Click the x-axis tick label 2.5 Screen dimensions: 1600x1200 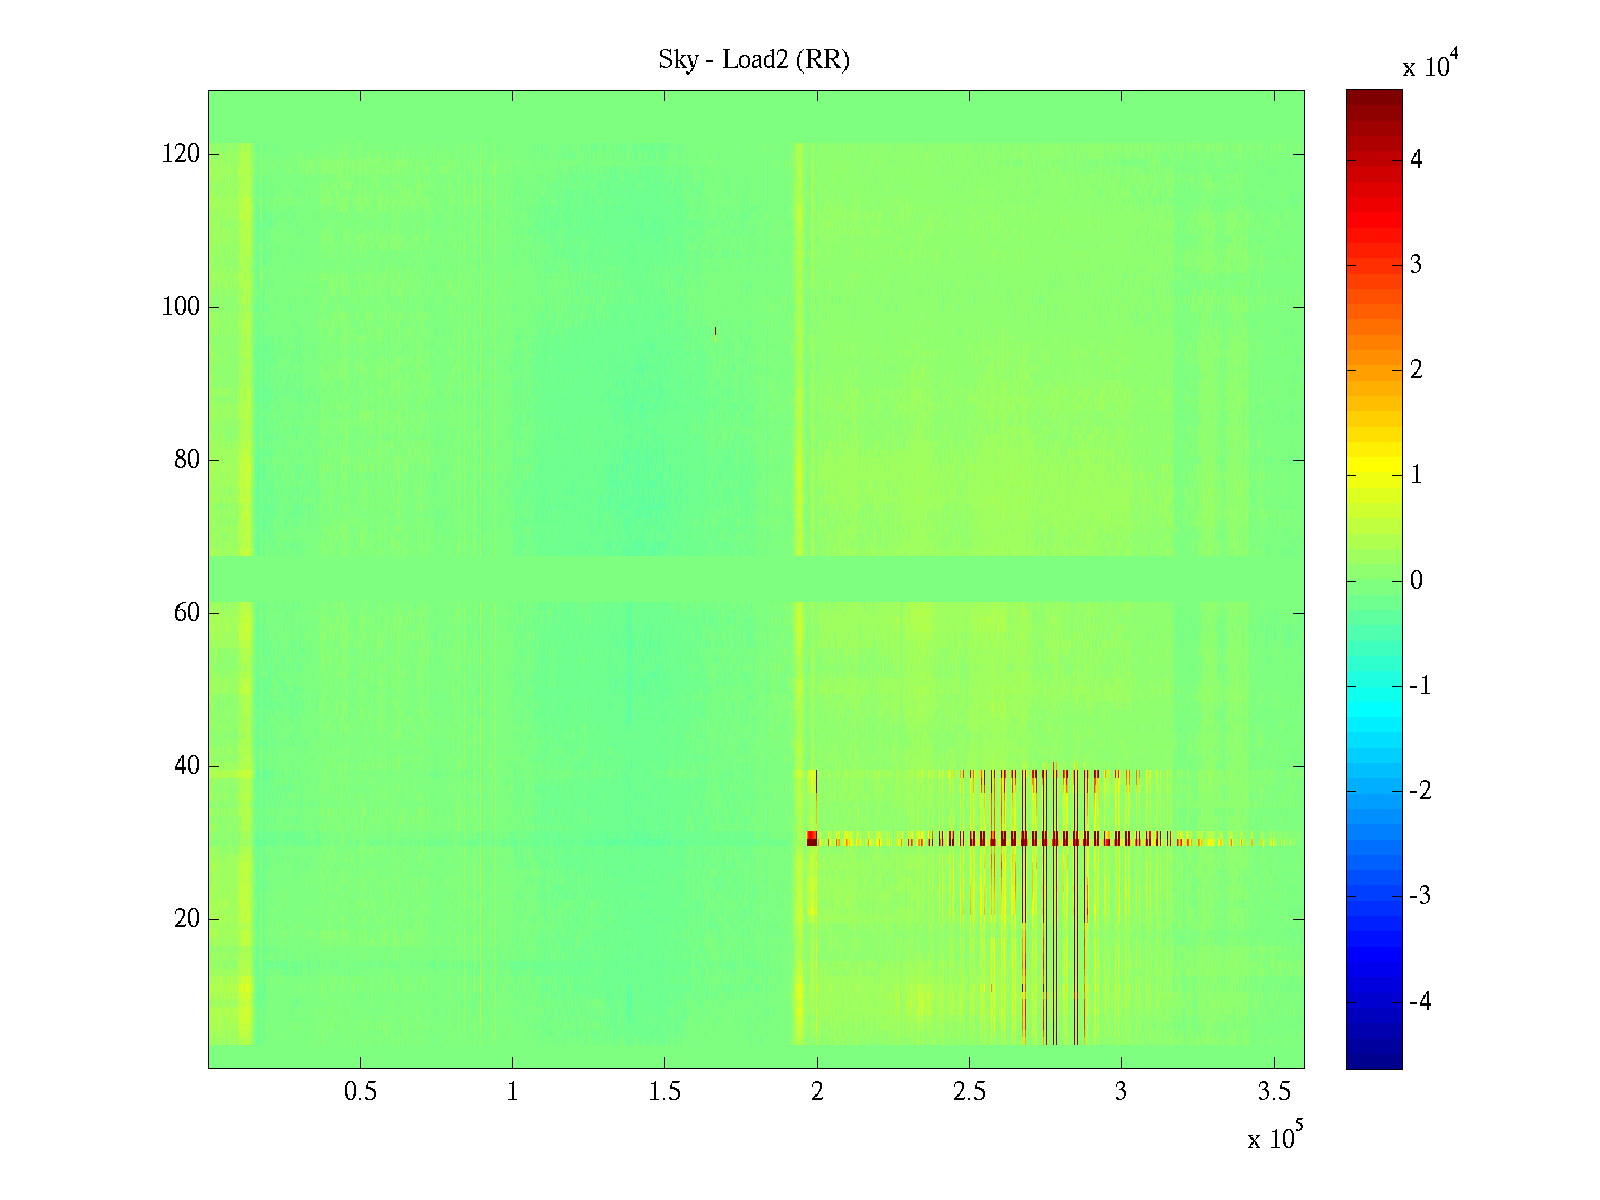tap(969, 1092)
